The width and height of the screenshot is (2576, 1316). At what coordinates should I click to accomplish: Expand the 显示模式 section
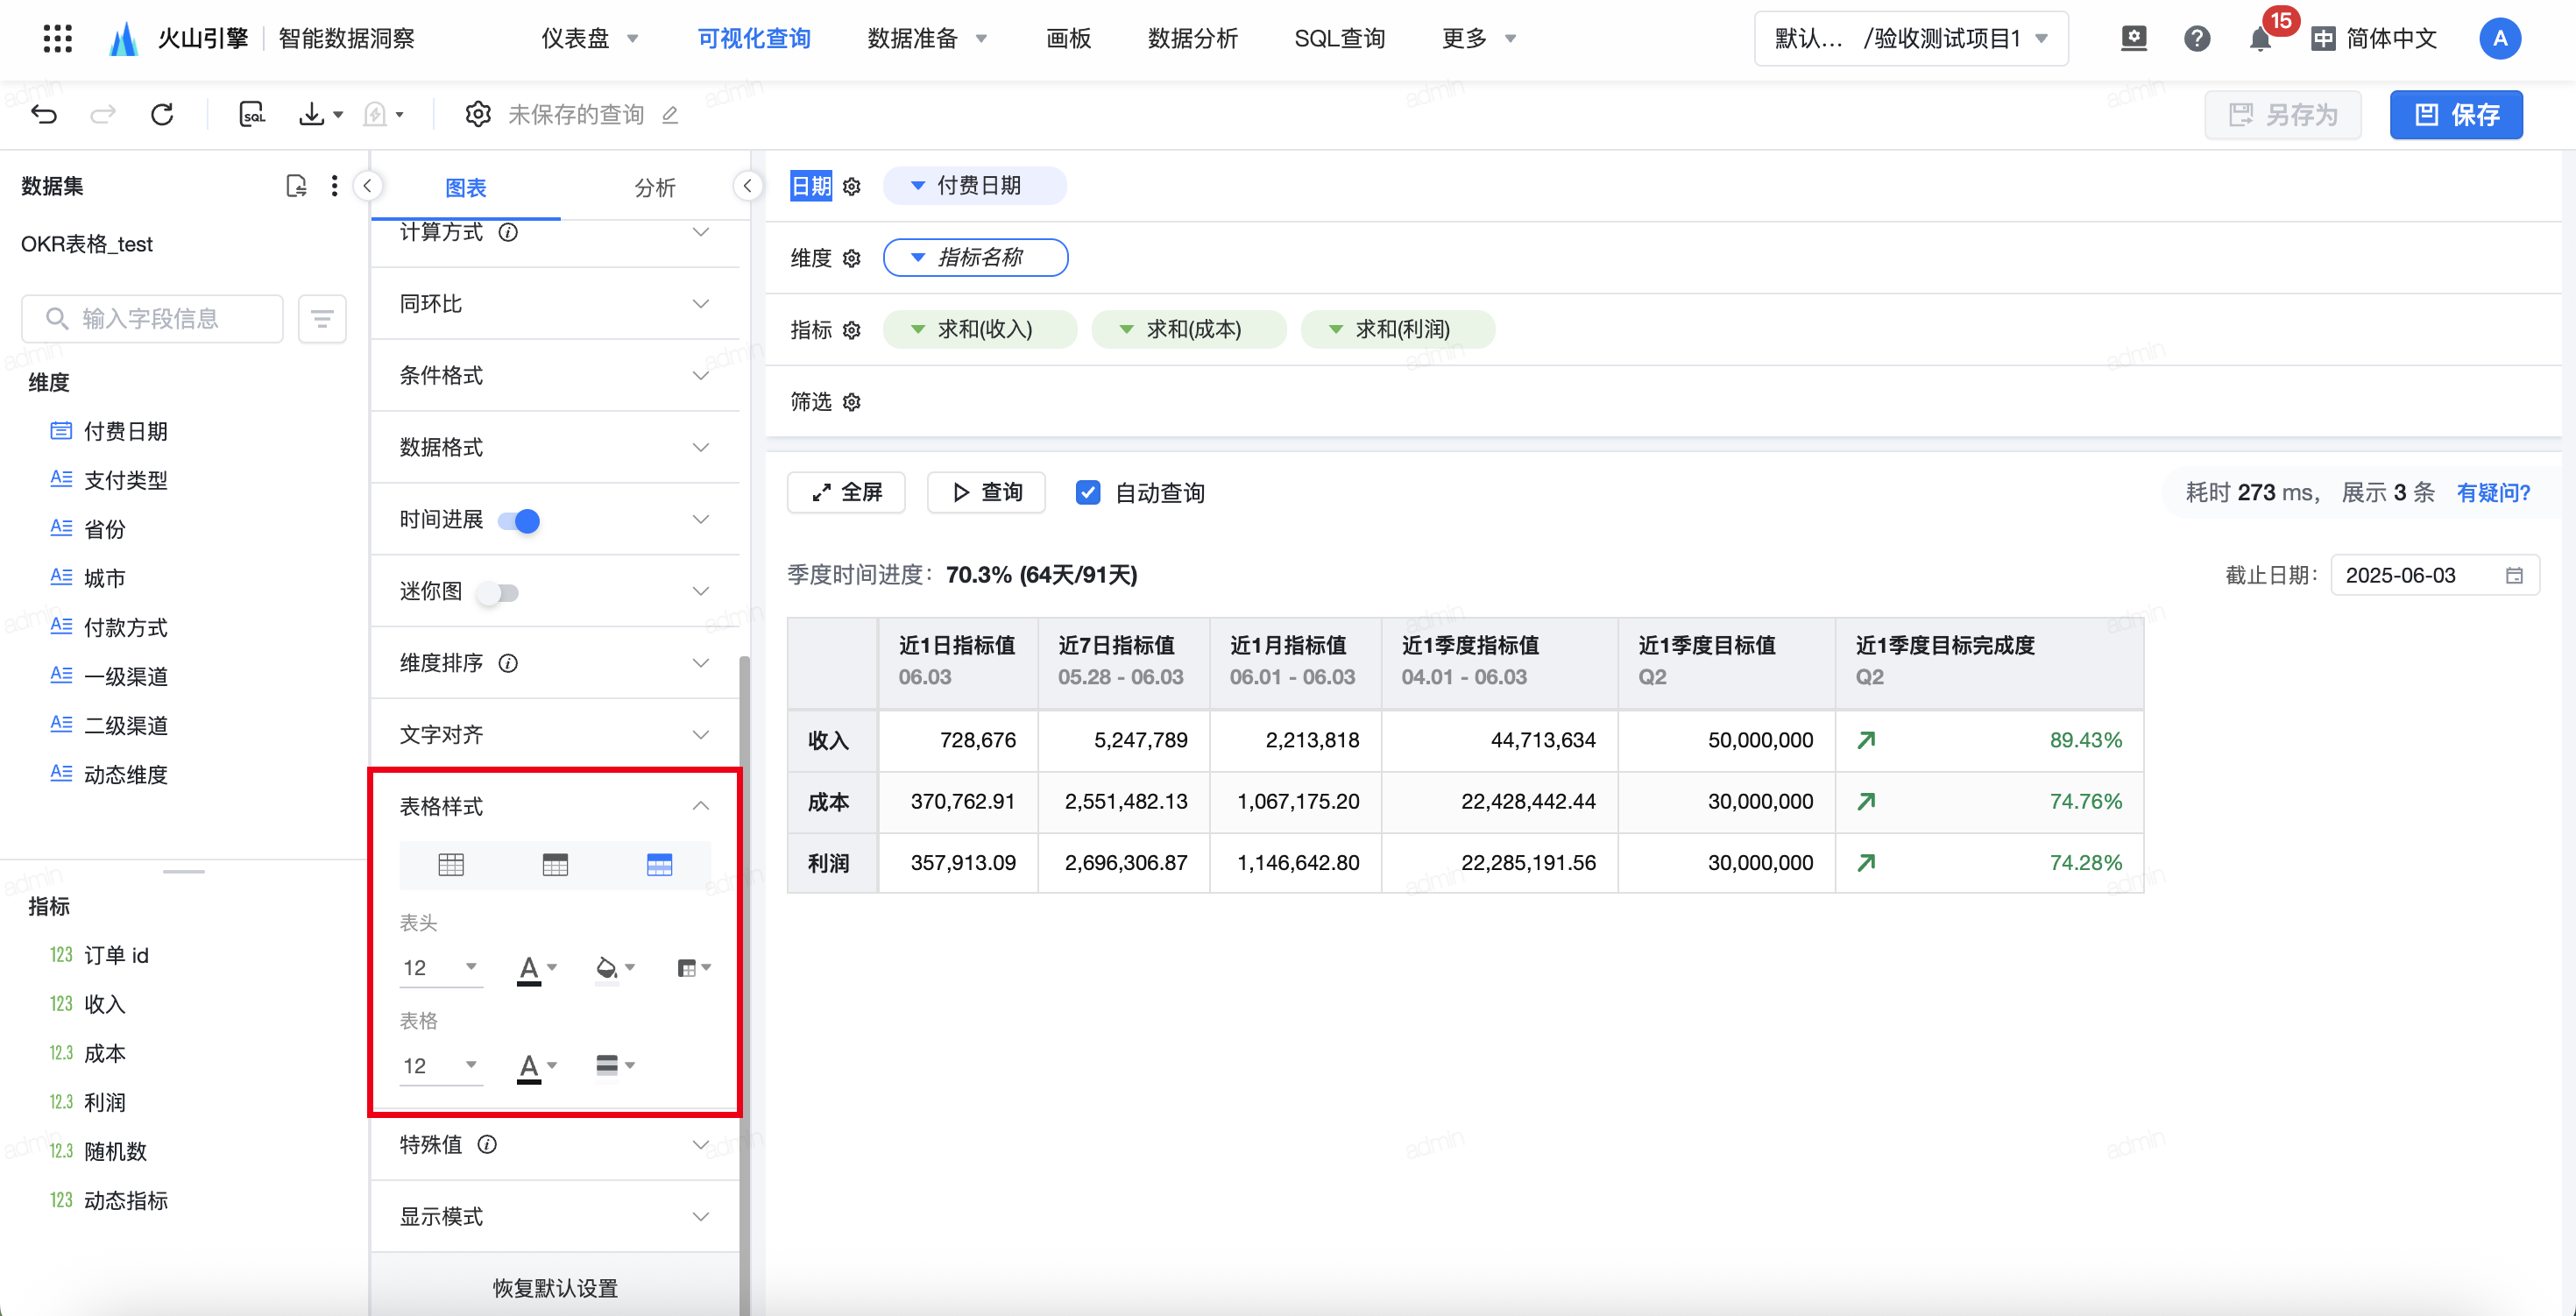coord(555,1217)
